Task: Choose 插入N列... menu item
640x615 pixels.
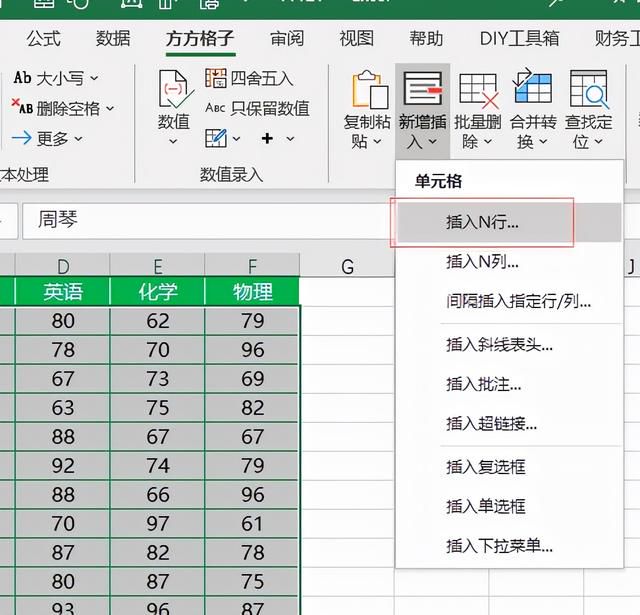Action: click(509, 262)
